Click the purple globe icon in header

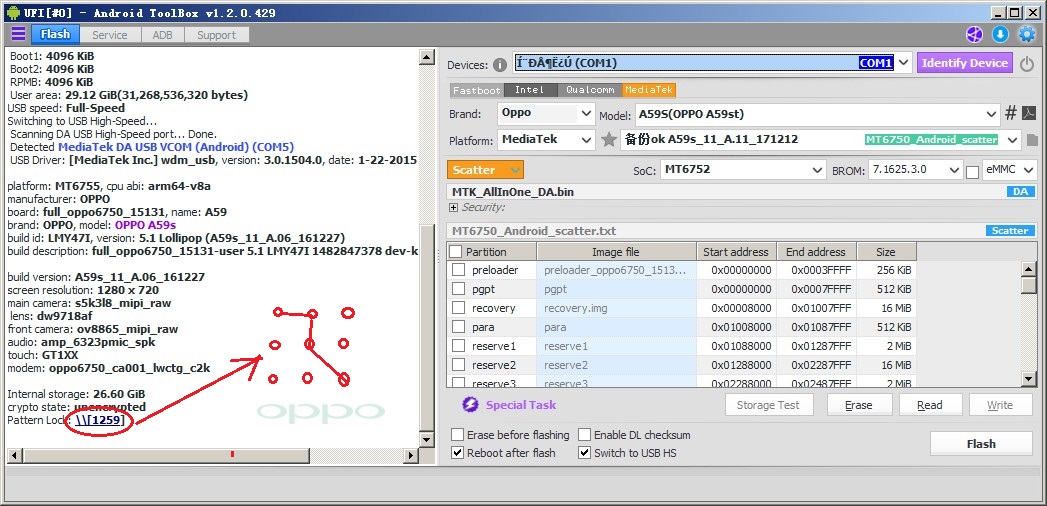974,34
